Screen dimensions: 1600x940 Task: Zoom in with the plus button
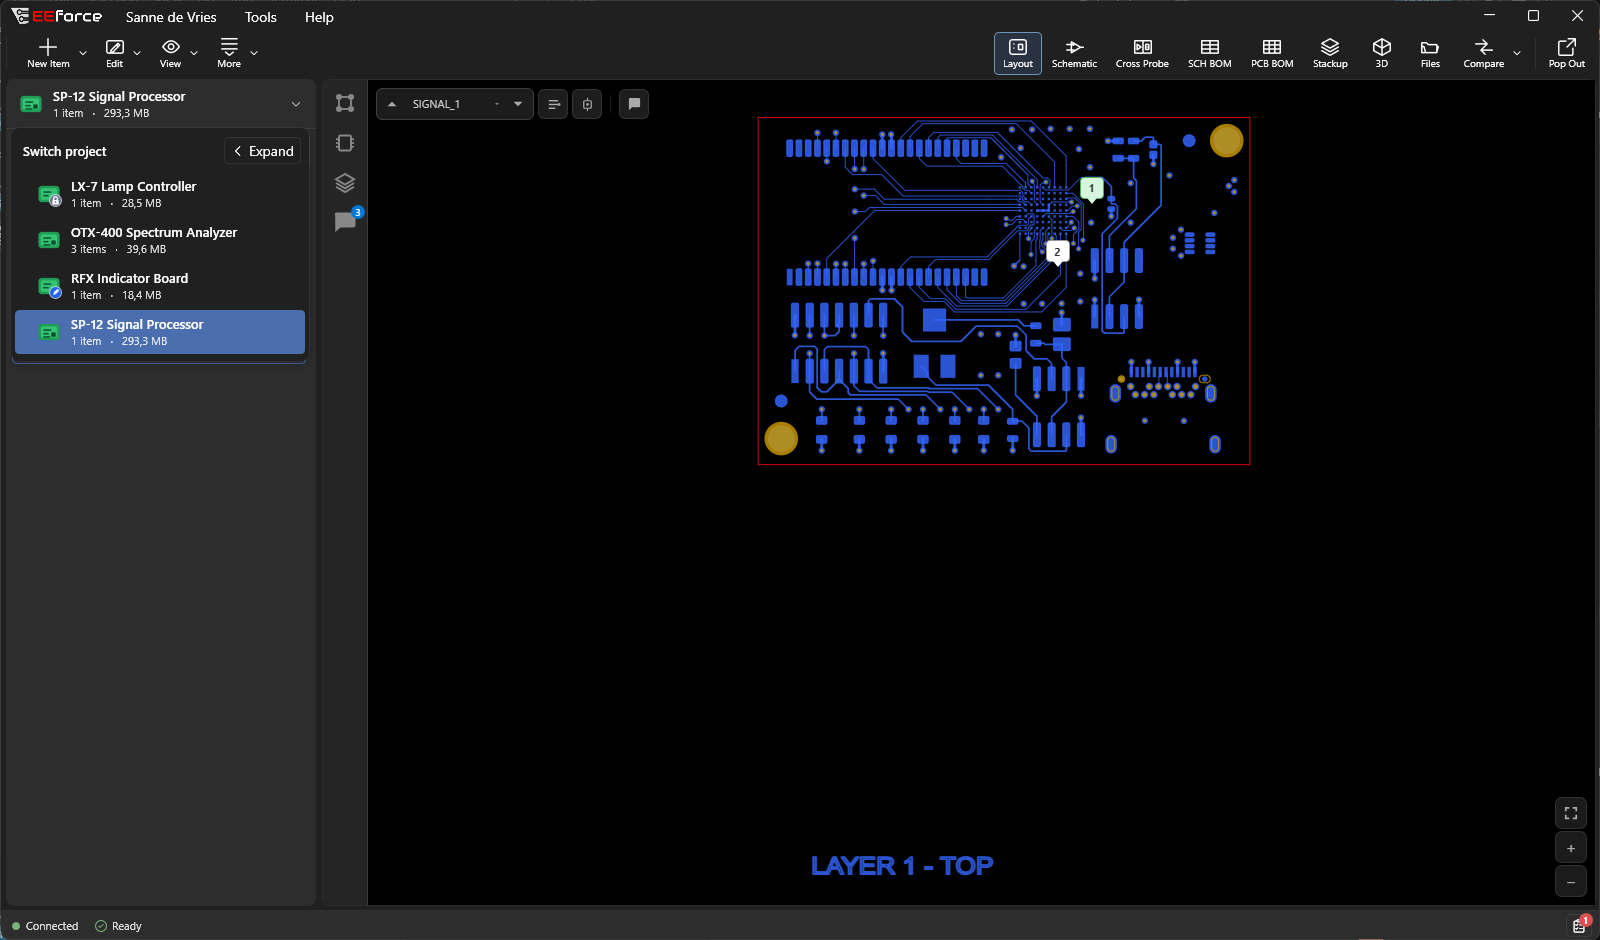[1571, 848]
